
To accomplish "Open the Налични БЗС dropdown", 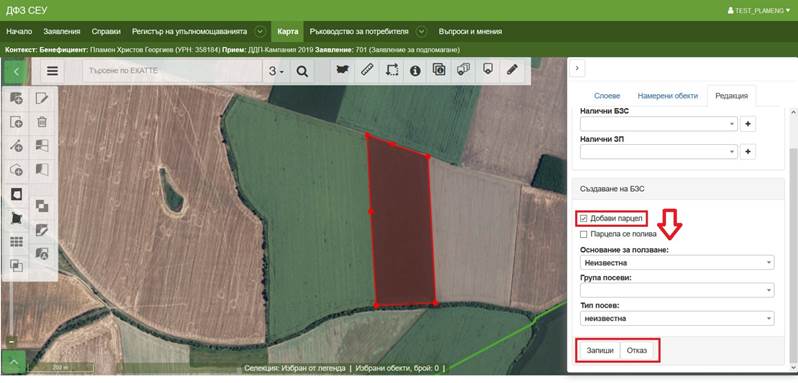I will (659, 124).
